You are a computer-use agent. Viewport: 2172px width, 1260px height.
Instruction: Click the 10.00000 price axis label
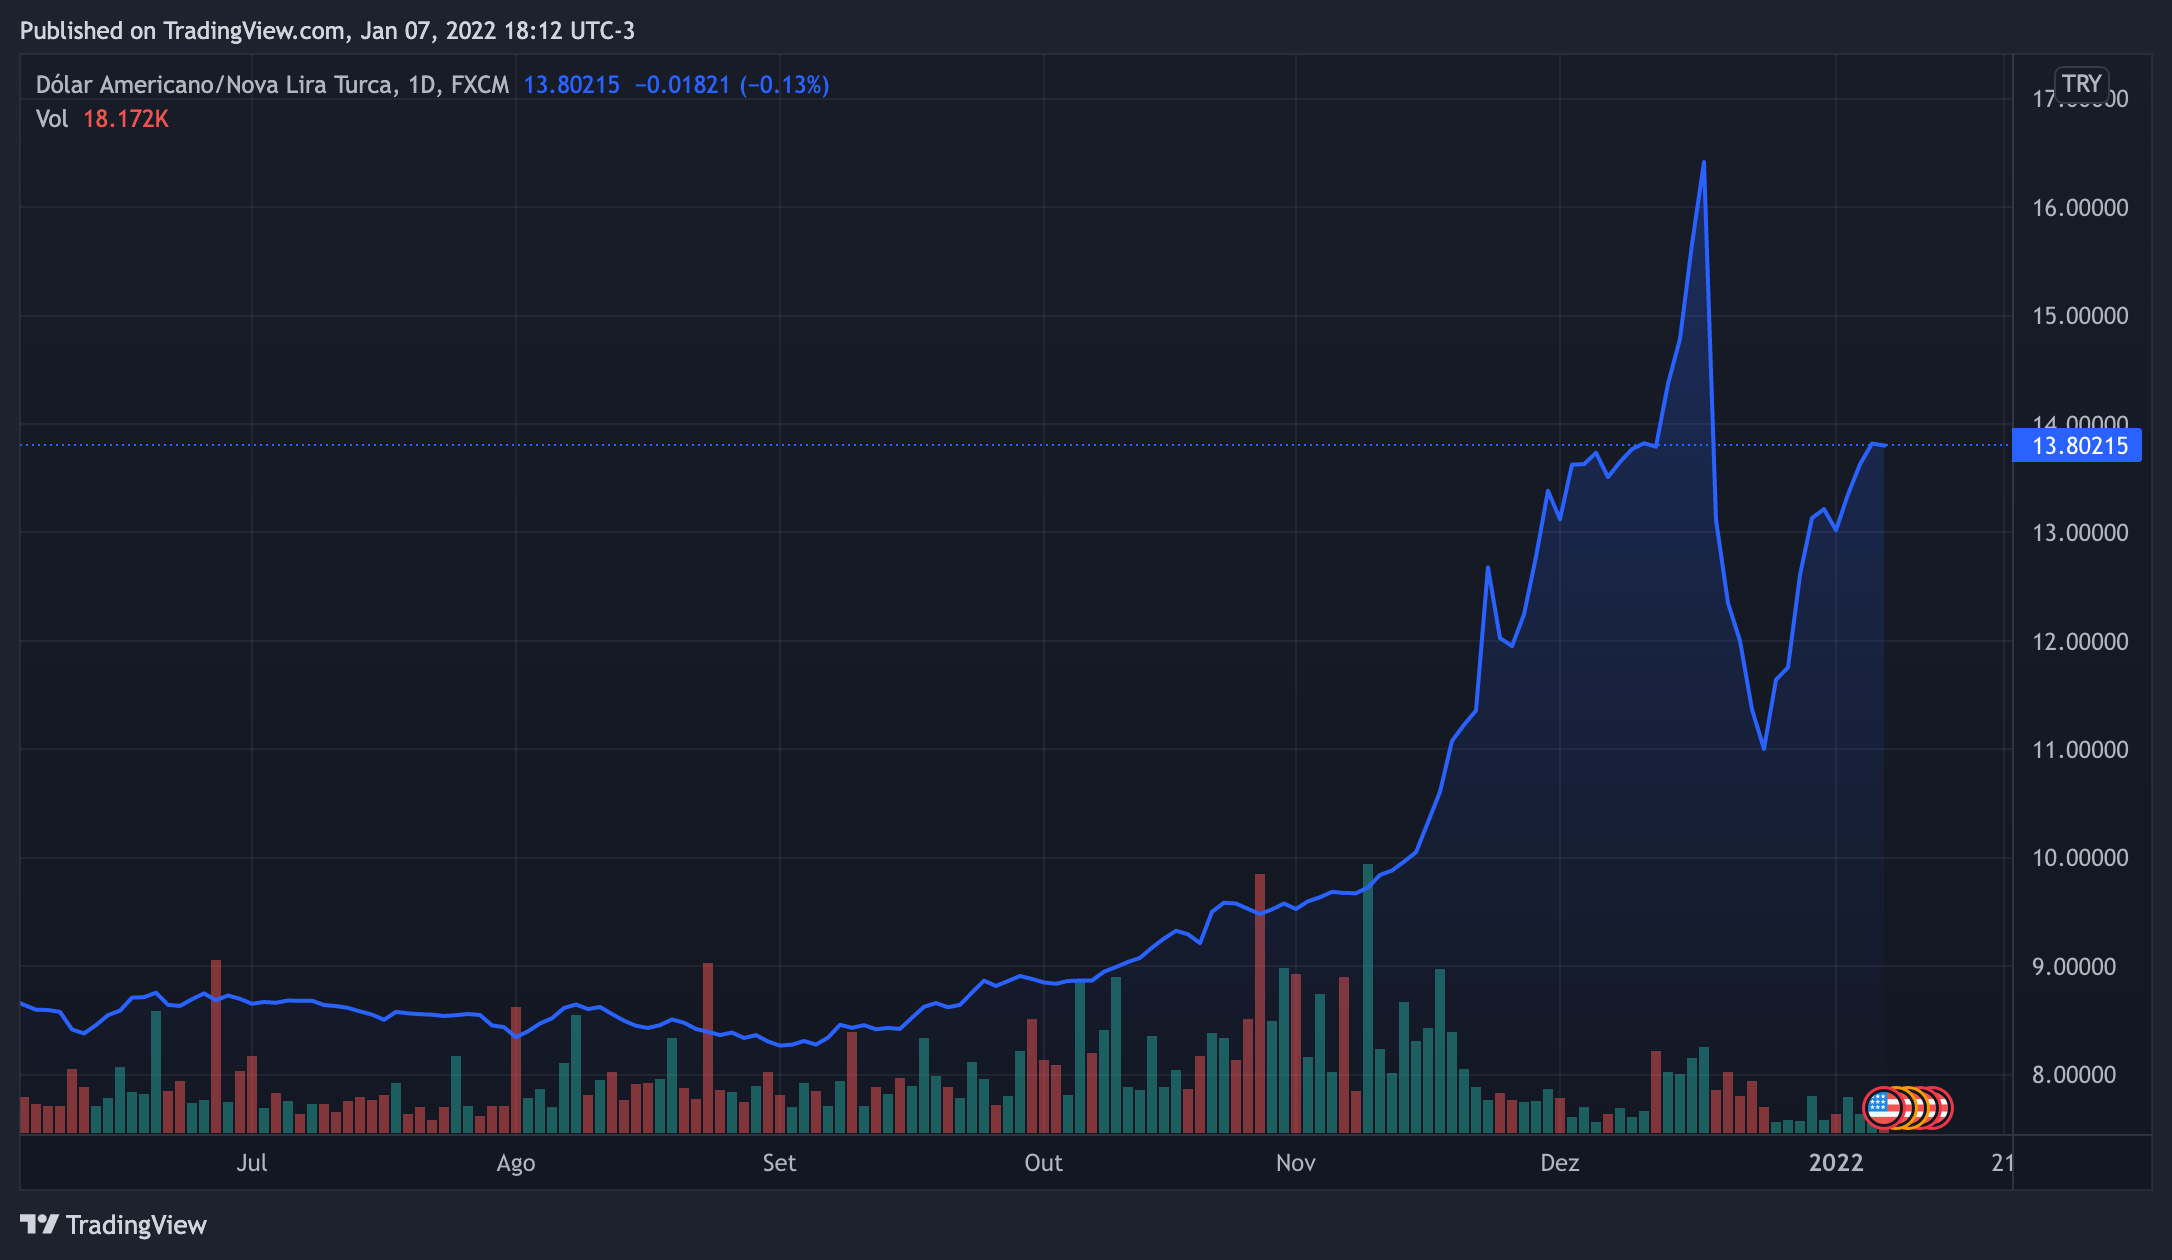point(2080,857)
